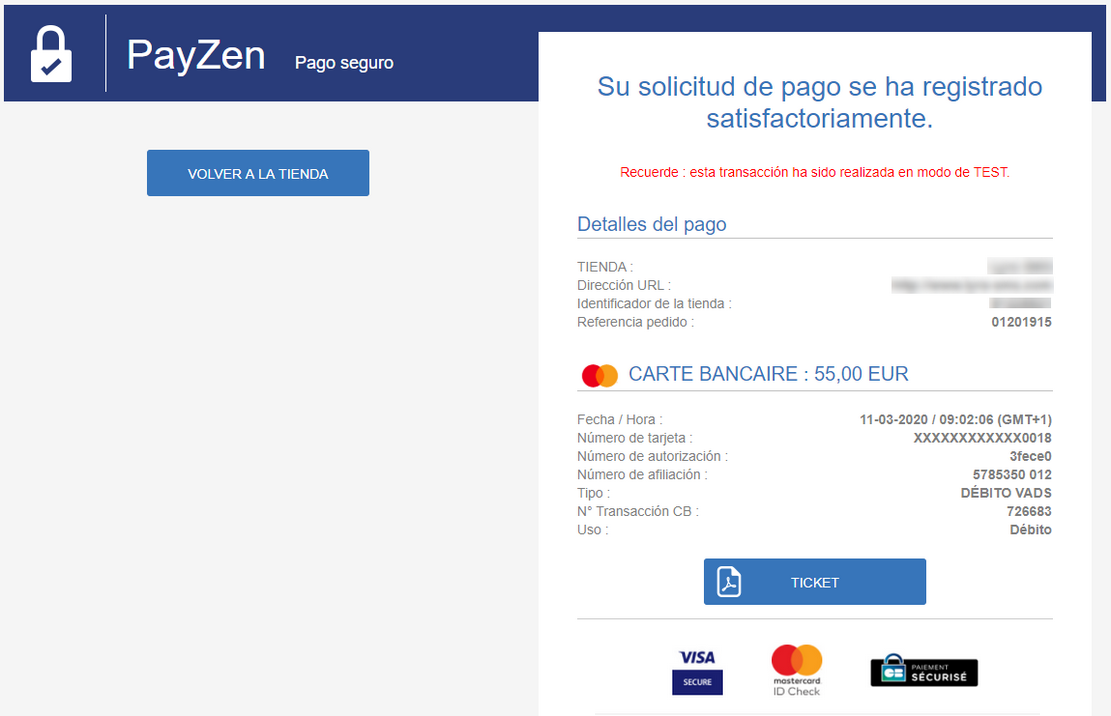Click the CARTE BANCAIRE : 55,00 EUR heading
Screen dimensions: 1111x716
[x=769, y=374]
